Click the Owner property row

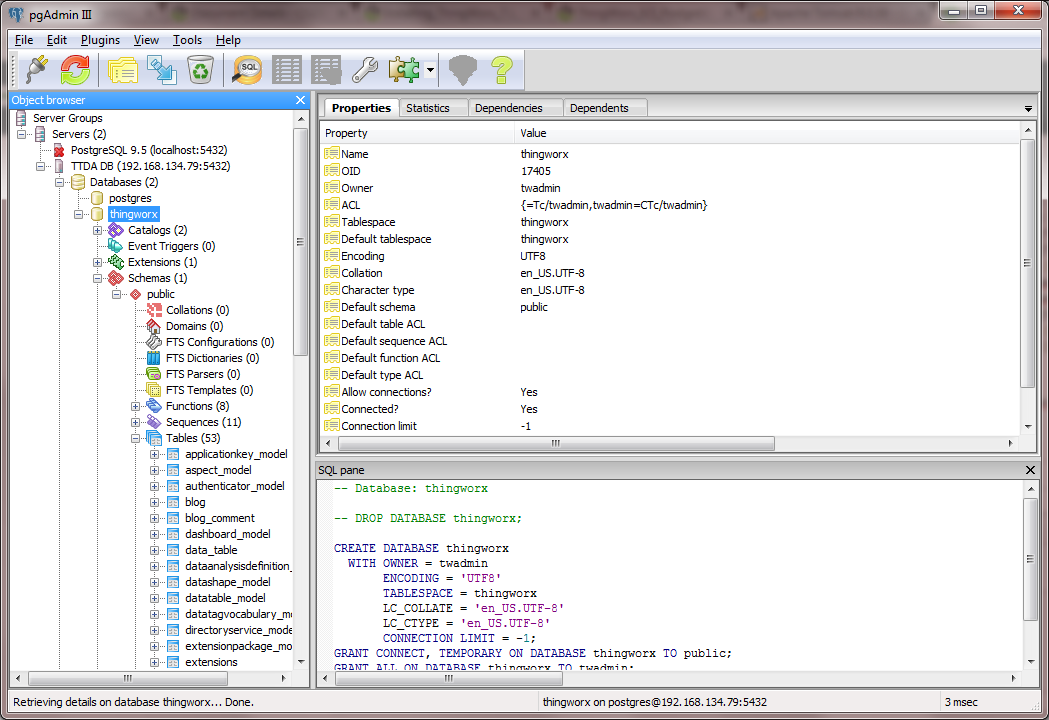(670, 188)
